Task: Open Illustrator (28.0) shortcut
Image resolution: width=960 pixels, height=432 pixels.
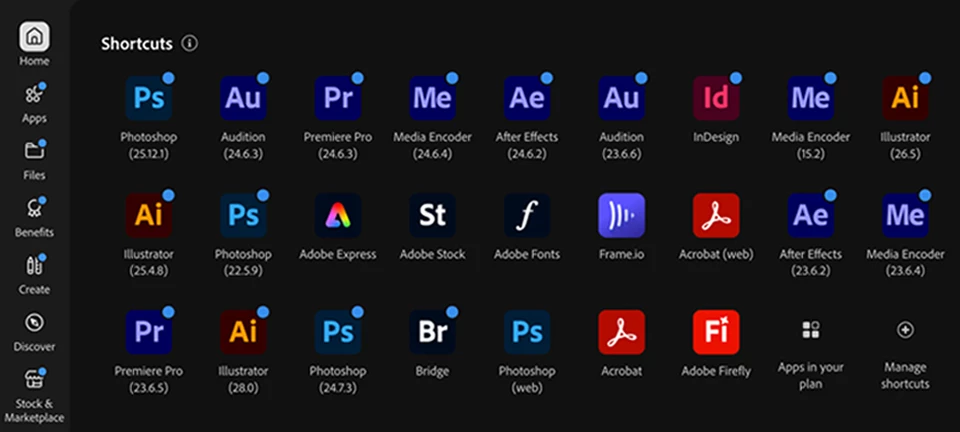Action: (x=243, y=332)
